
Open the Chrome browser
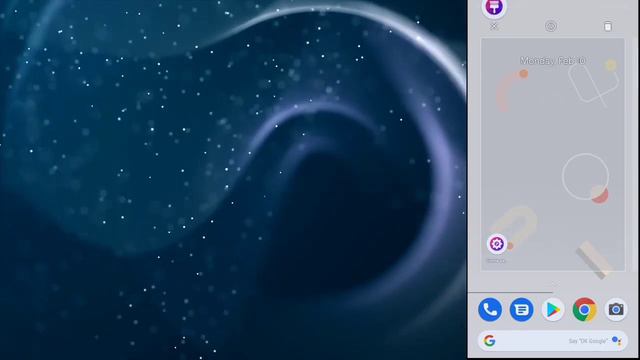click(584, 310)
